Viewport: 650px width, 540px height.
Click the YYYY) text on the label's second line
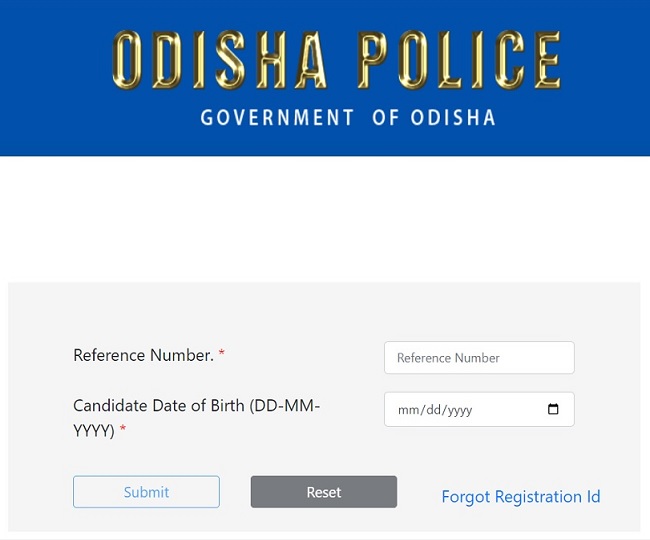(94, 431)
